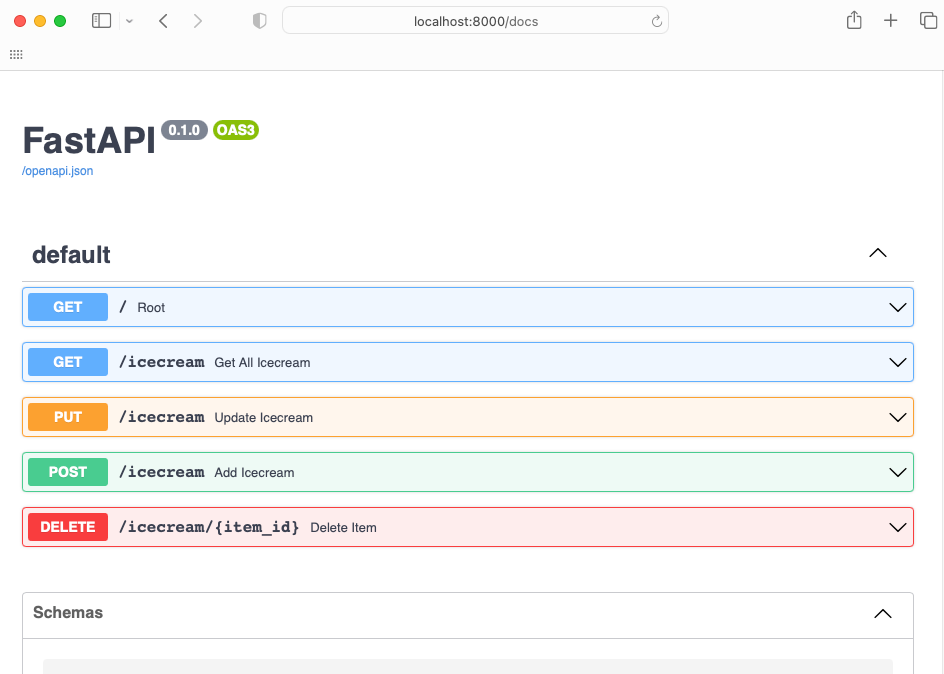The image size is (944, 674).
Task: Click the FastAPI title
Action: (89, 140)
